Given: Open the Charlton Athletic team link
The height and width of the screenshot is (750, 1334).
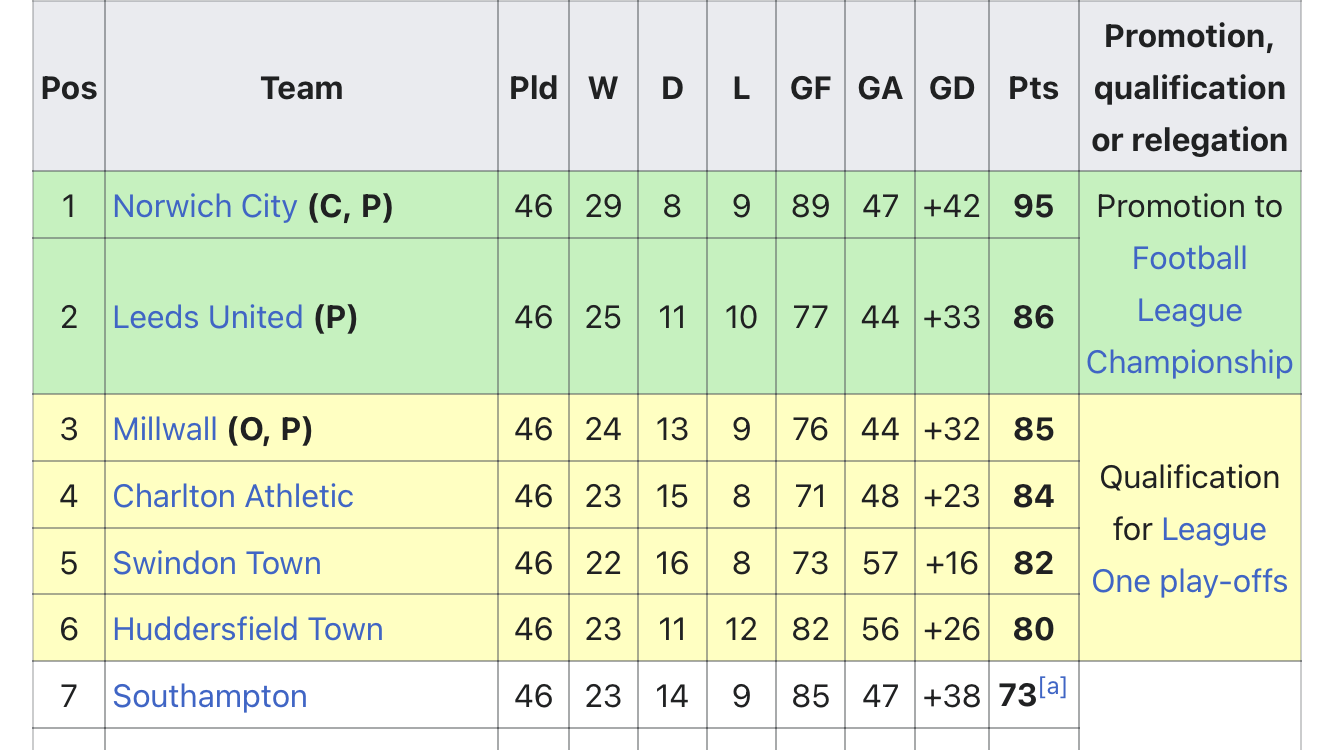Looking at the screenshot, I should 233,496.
